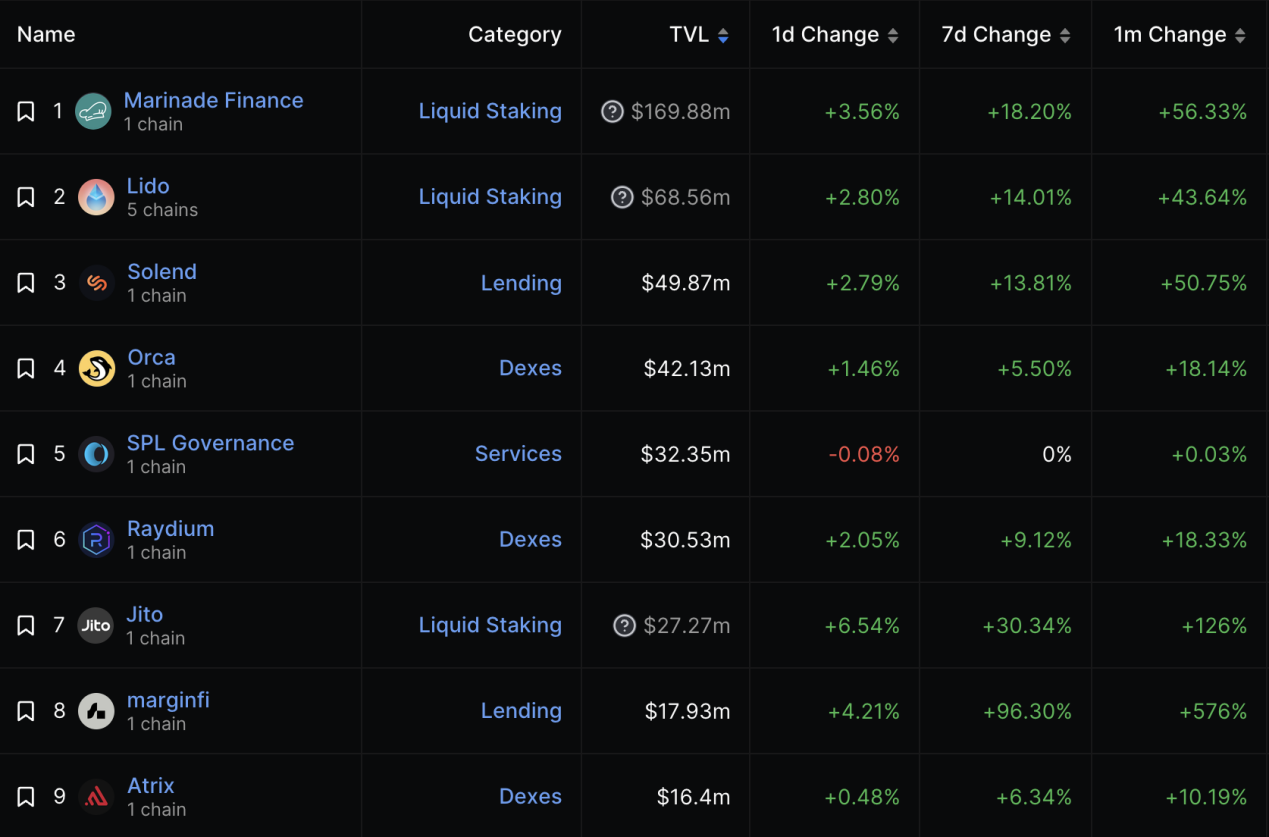Open Solend protocol page
Viewport: 1269px width, 837px height.
pos(162,272)
